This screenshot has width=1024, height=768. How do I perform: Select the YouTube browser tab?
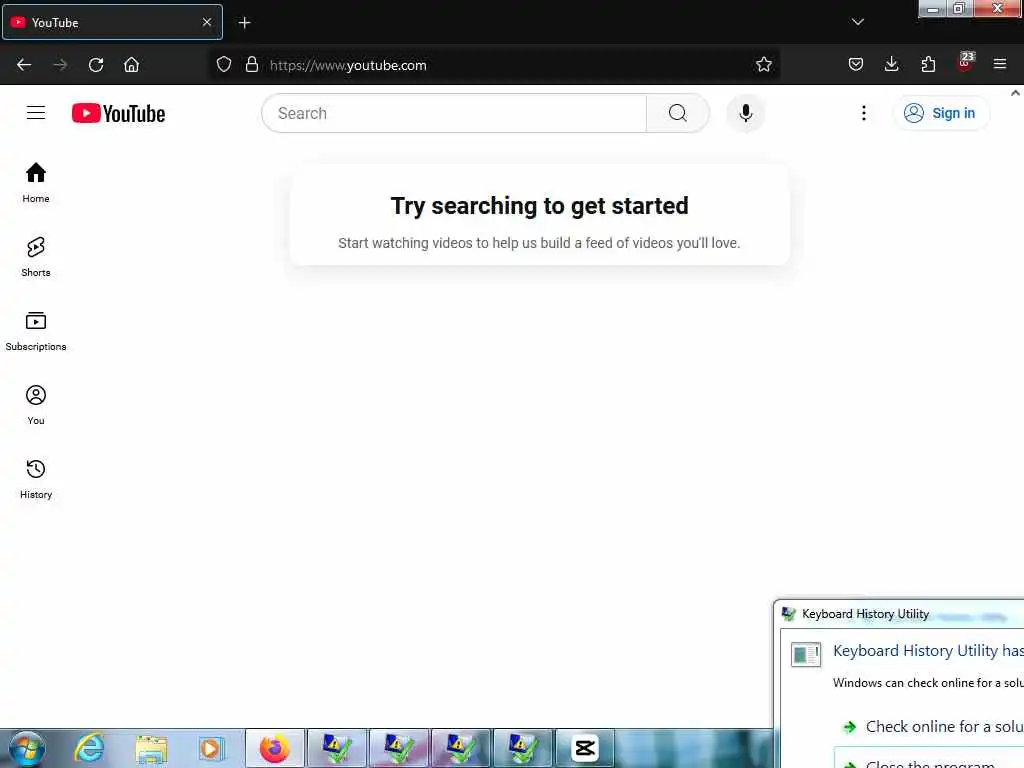click(x=112, y=22)
